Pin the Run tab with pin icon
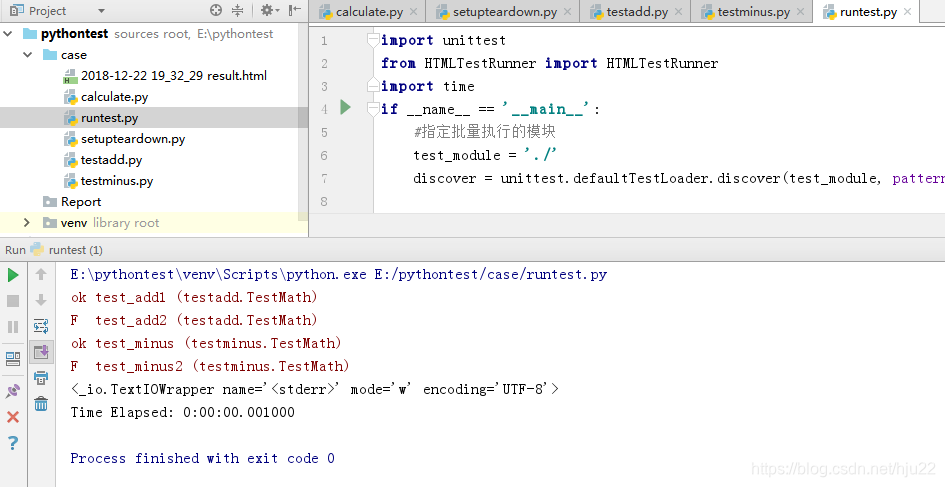This screenshot has width=945, height=487. pyautogui.click(x=13, y=391)
